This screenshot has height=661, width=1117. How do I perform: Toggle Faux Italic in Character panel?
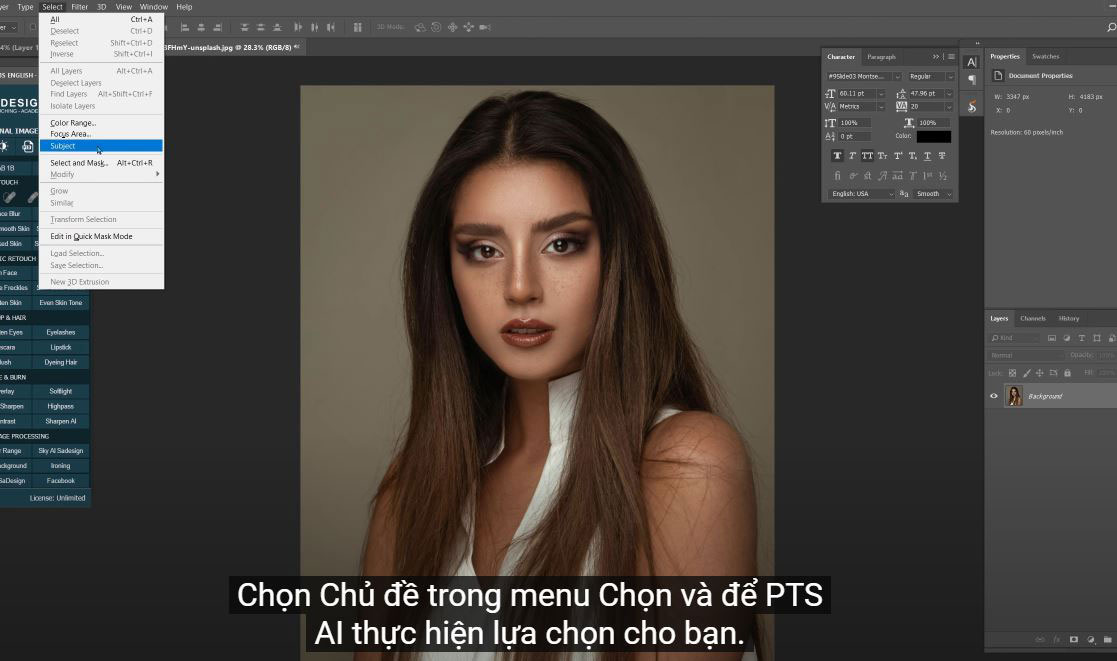click(852, 156)
